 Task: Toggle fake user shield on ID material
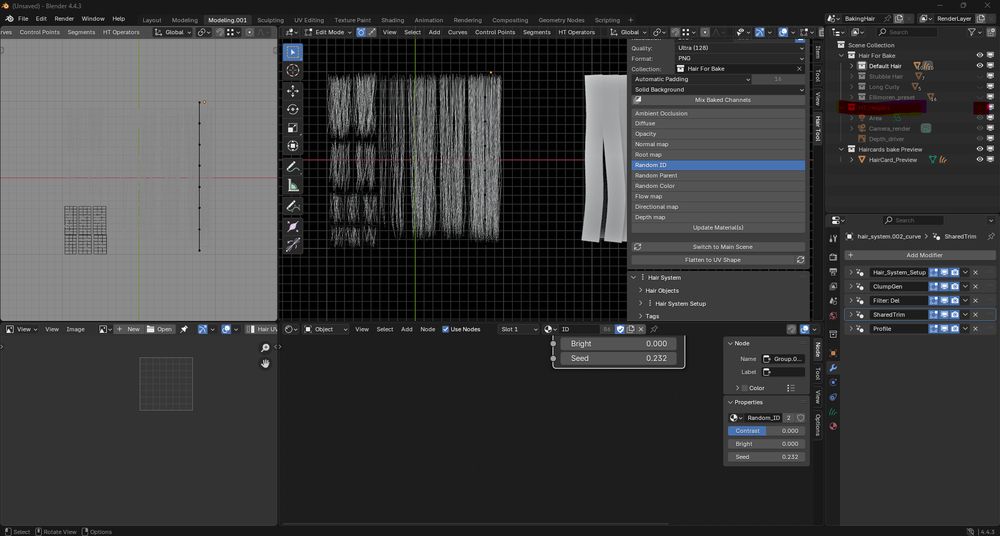click(x=620, y=329)
